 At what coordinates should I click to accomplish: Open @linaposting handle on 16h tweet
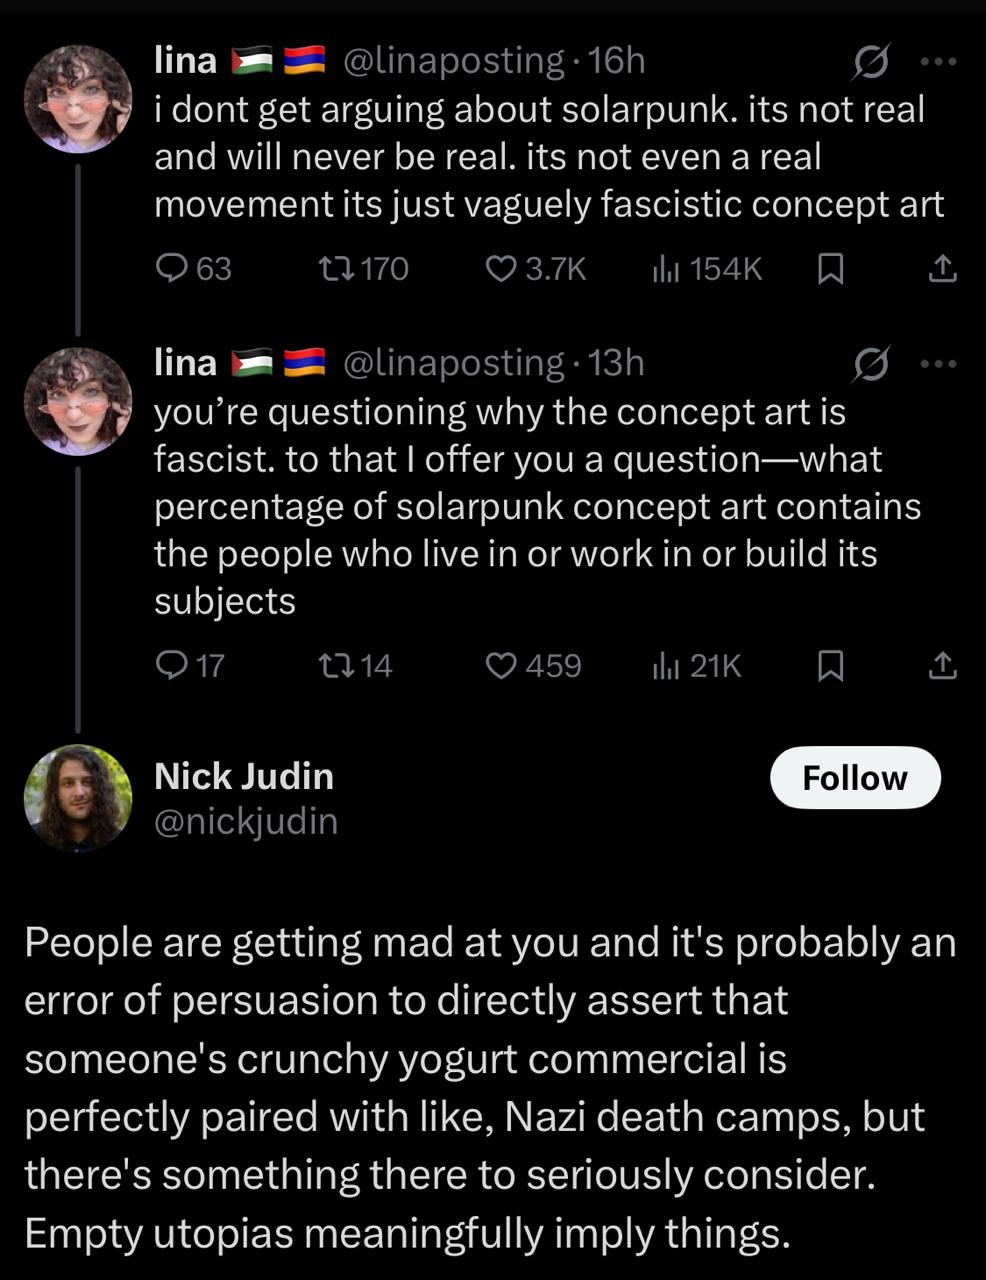(x=453, y=61)
